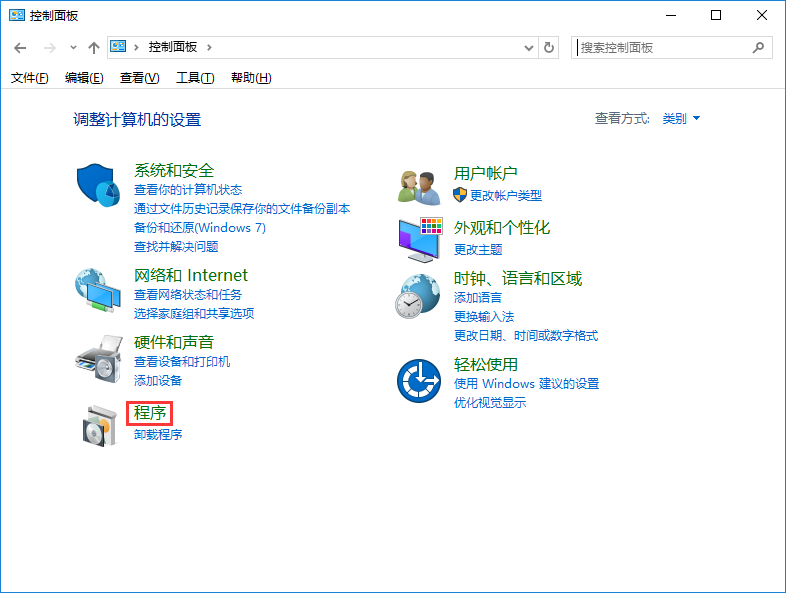Open the Network and Internet globe icon
The height and width of the screenshot is (593, 786).
coord(99,291)
